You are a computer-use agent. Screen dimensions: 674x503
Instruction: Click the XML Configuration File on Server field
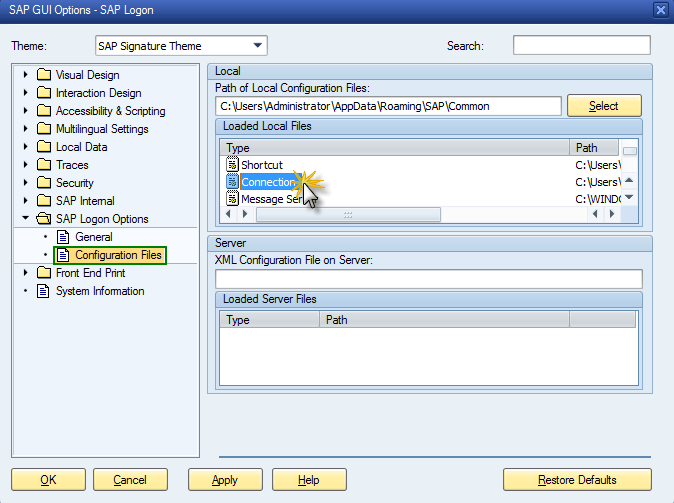click(429, 279)
